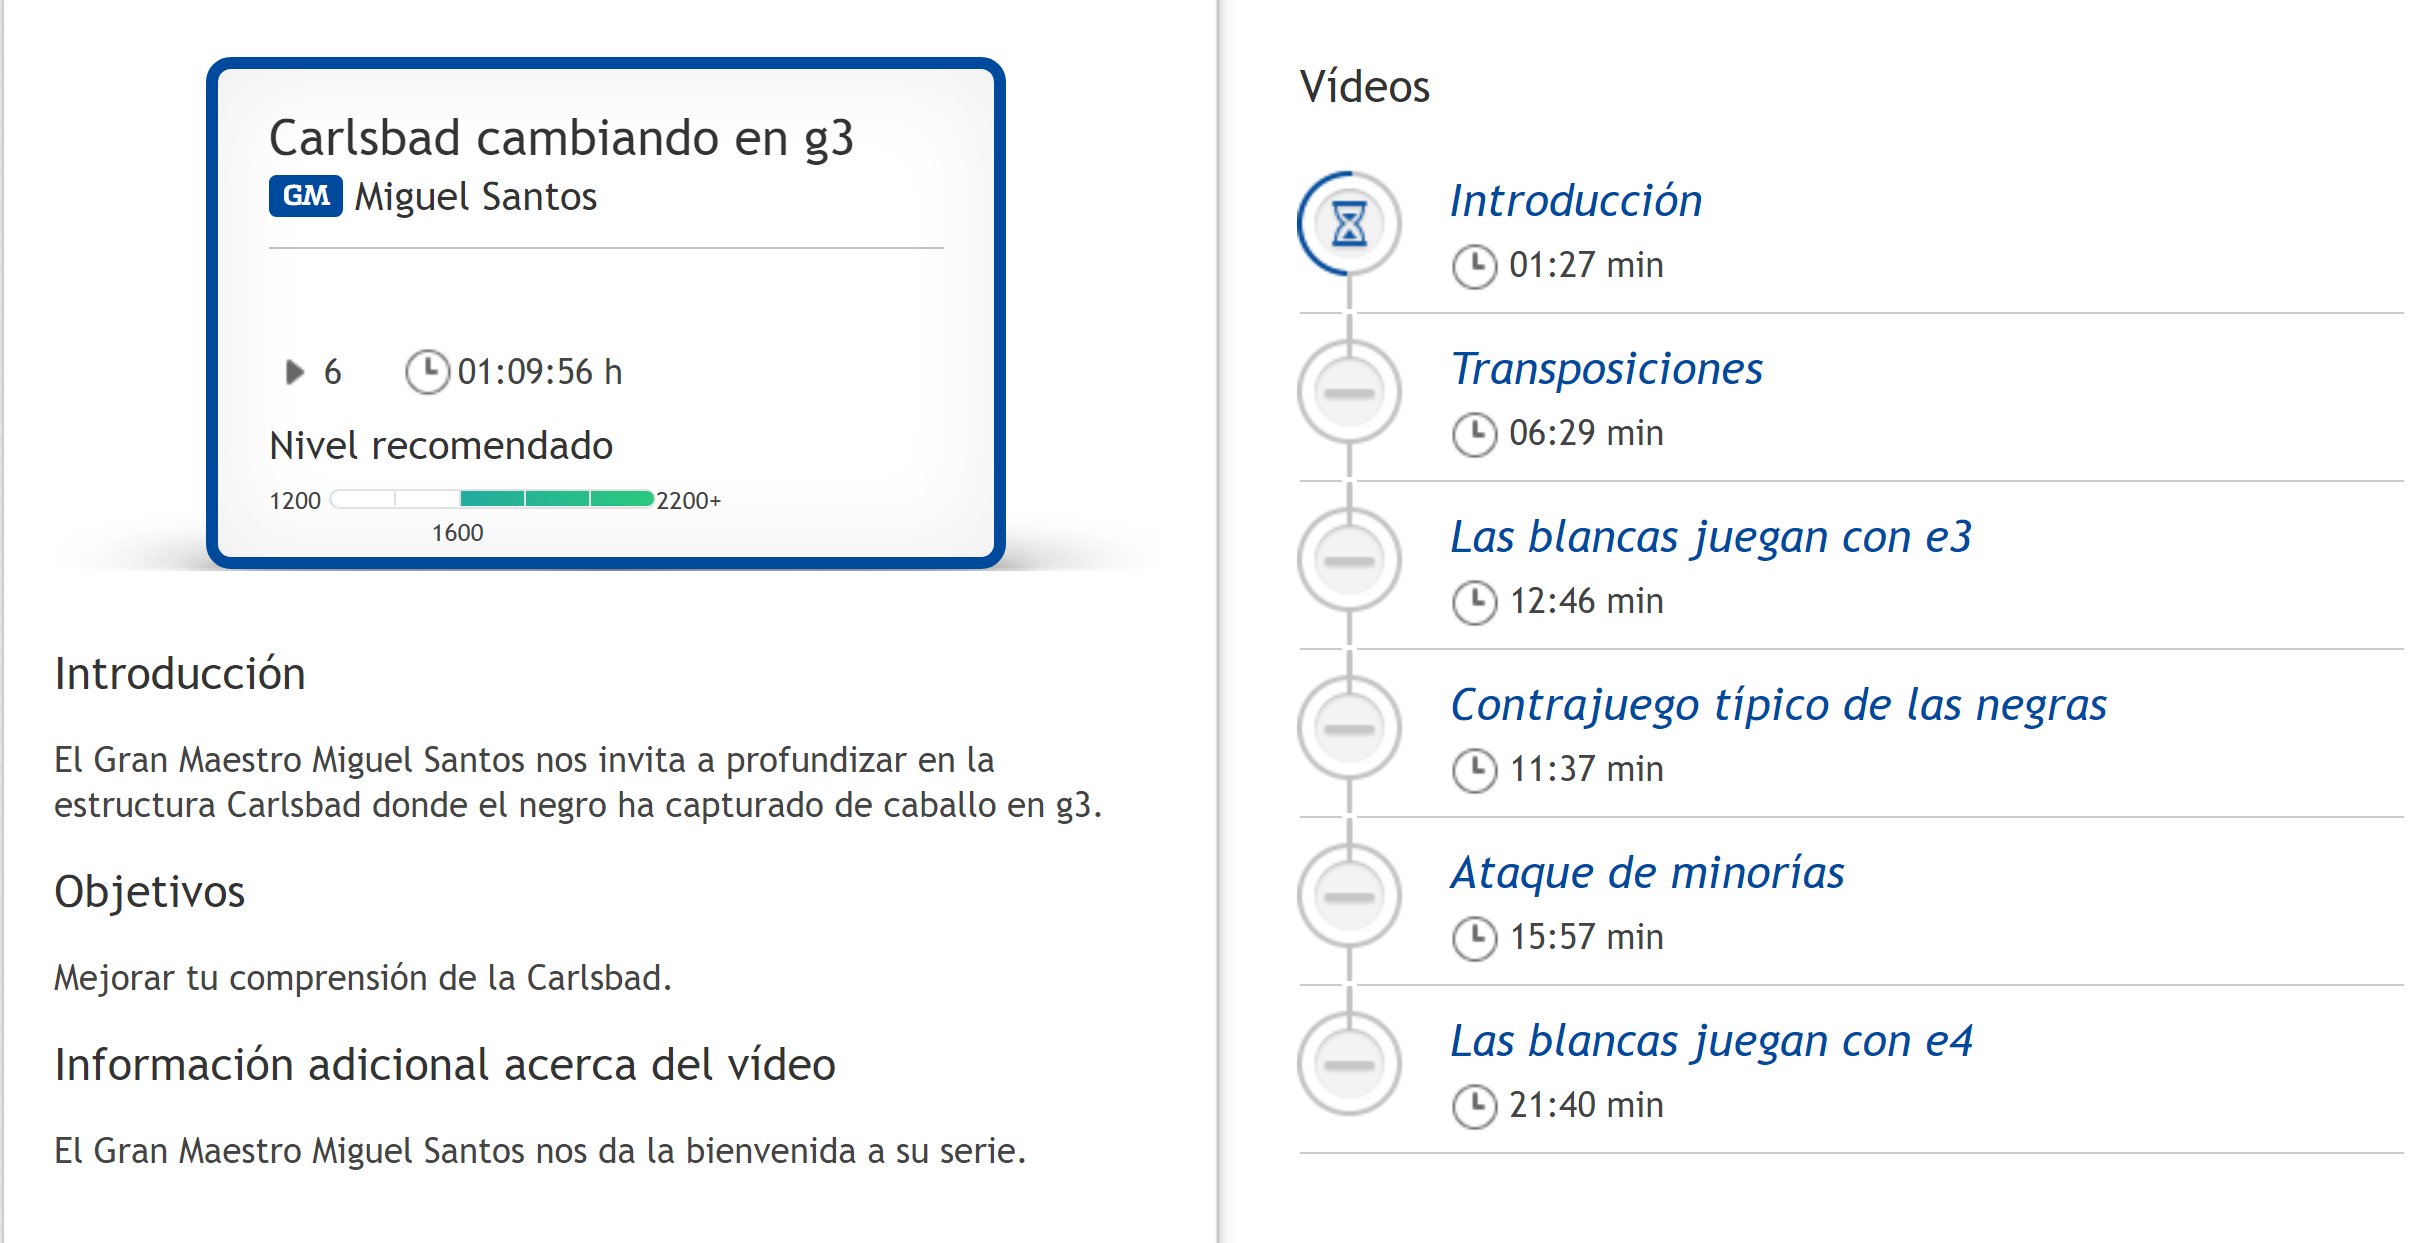Click the status circle beside Contrajuego típico de las negras
The width and height of the screenshot is (2426, 1243).
point(1349,728)
